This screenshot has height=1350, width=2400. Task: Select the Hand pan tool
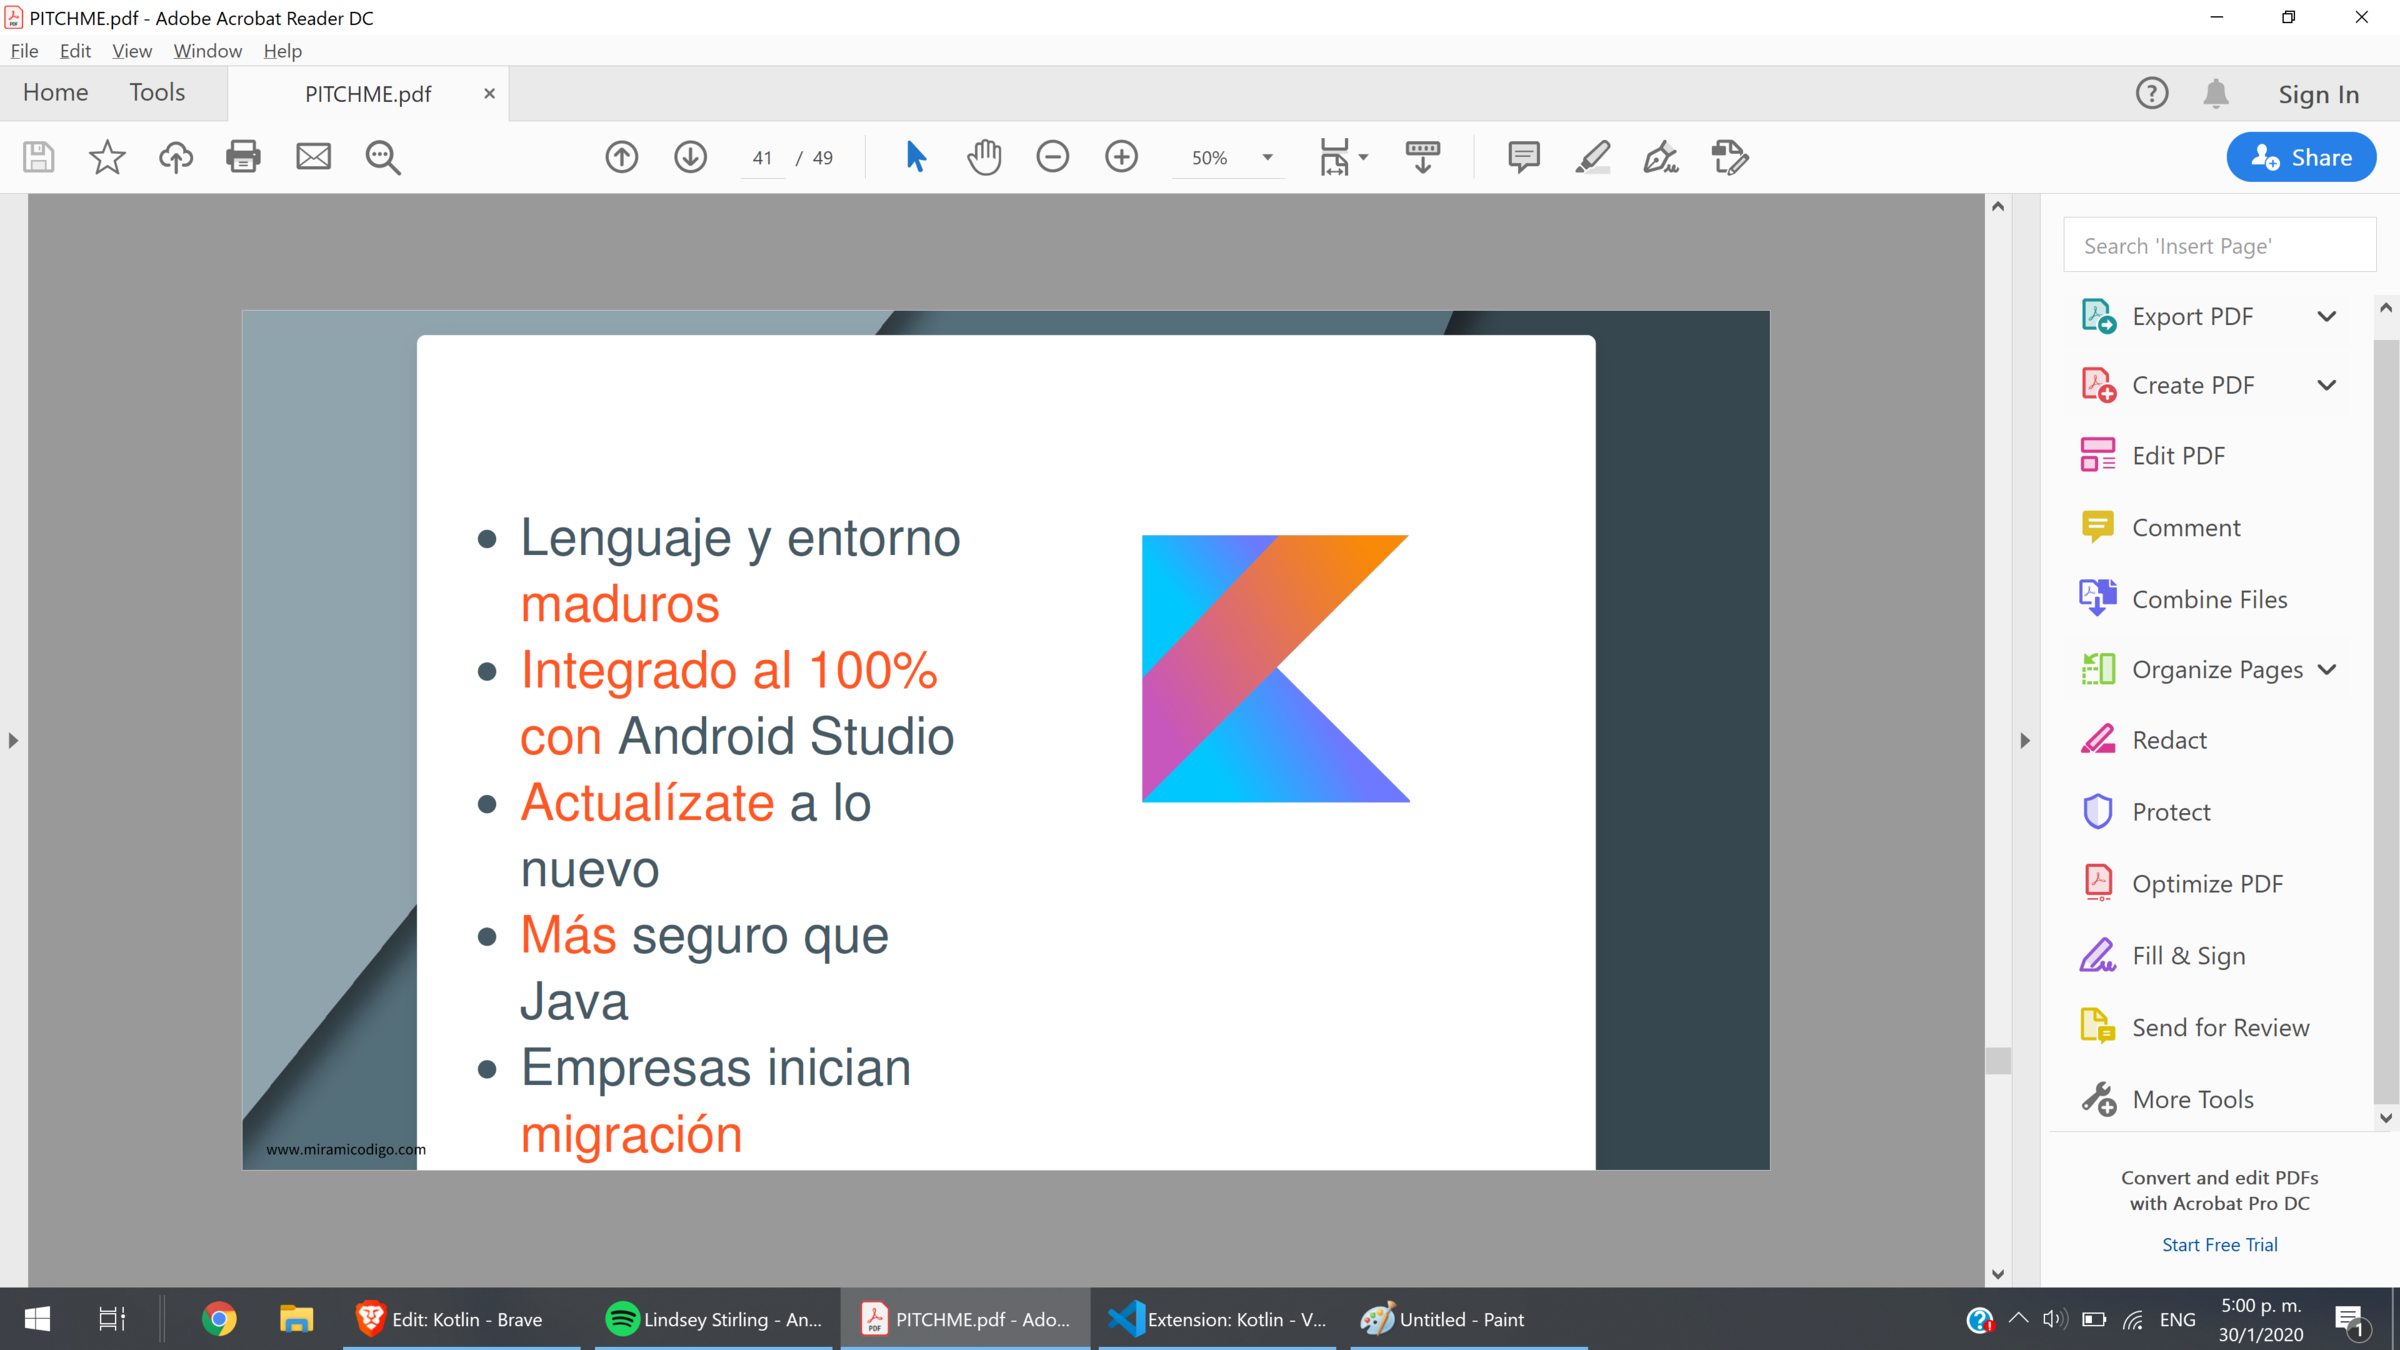(984, 157)
